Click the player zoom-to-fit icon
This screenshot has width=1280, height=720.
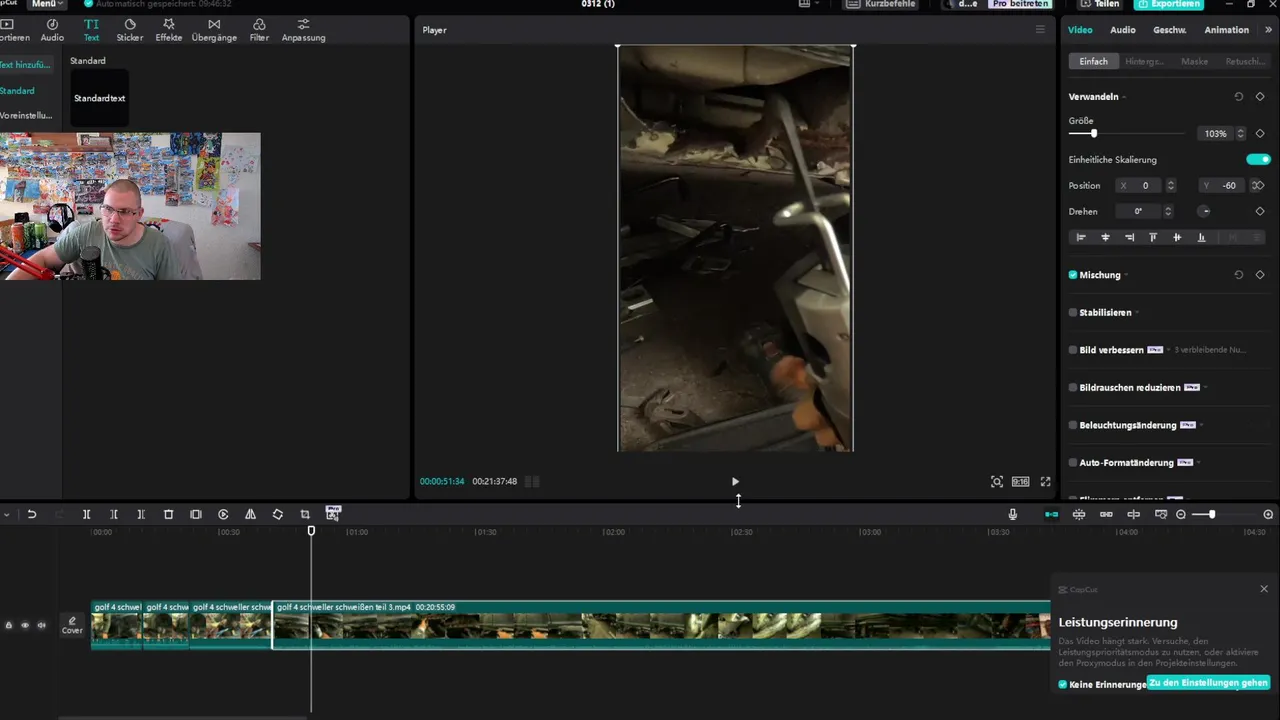[997, 481]
